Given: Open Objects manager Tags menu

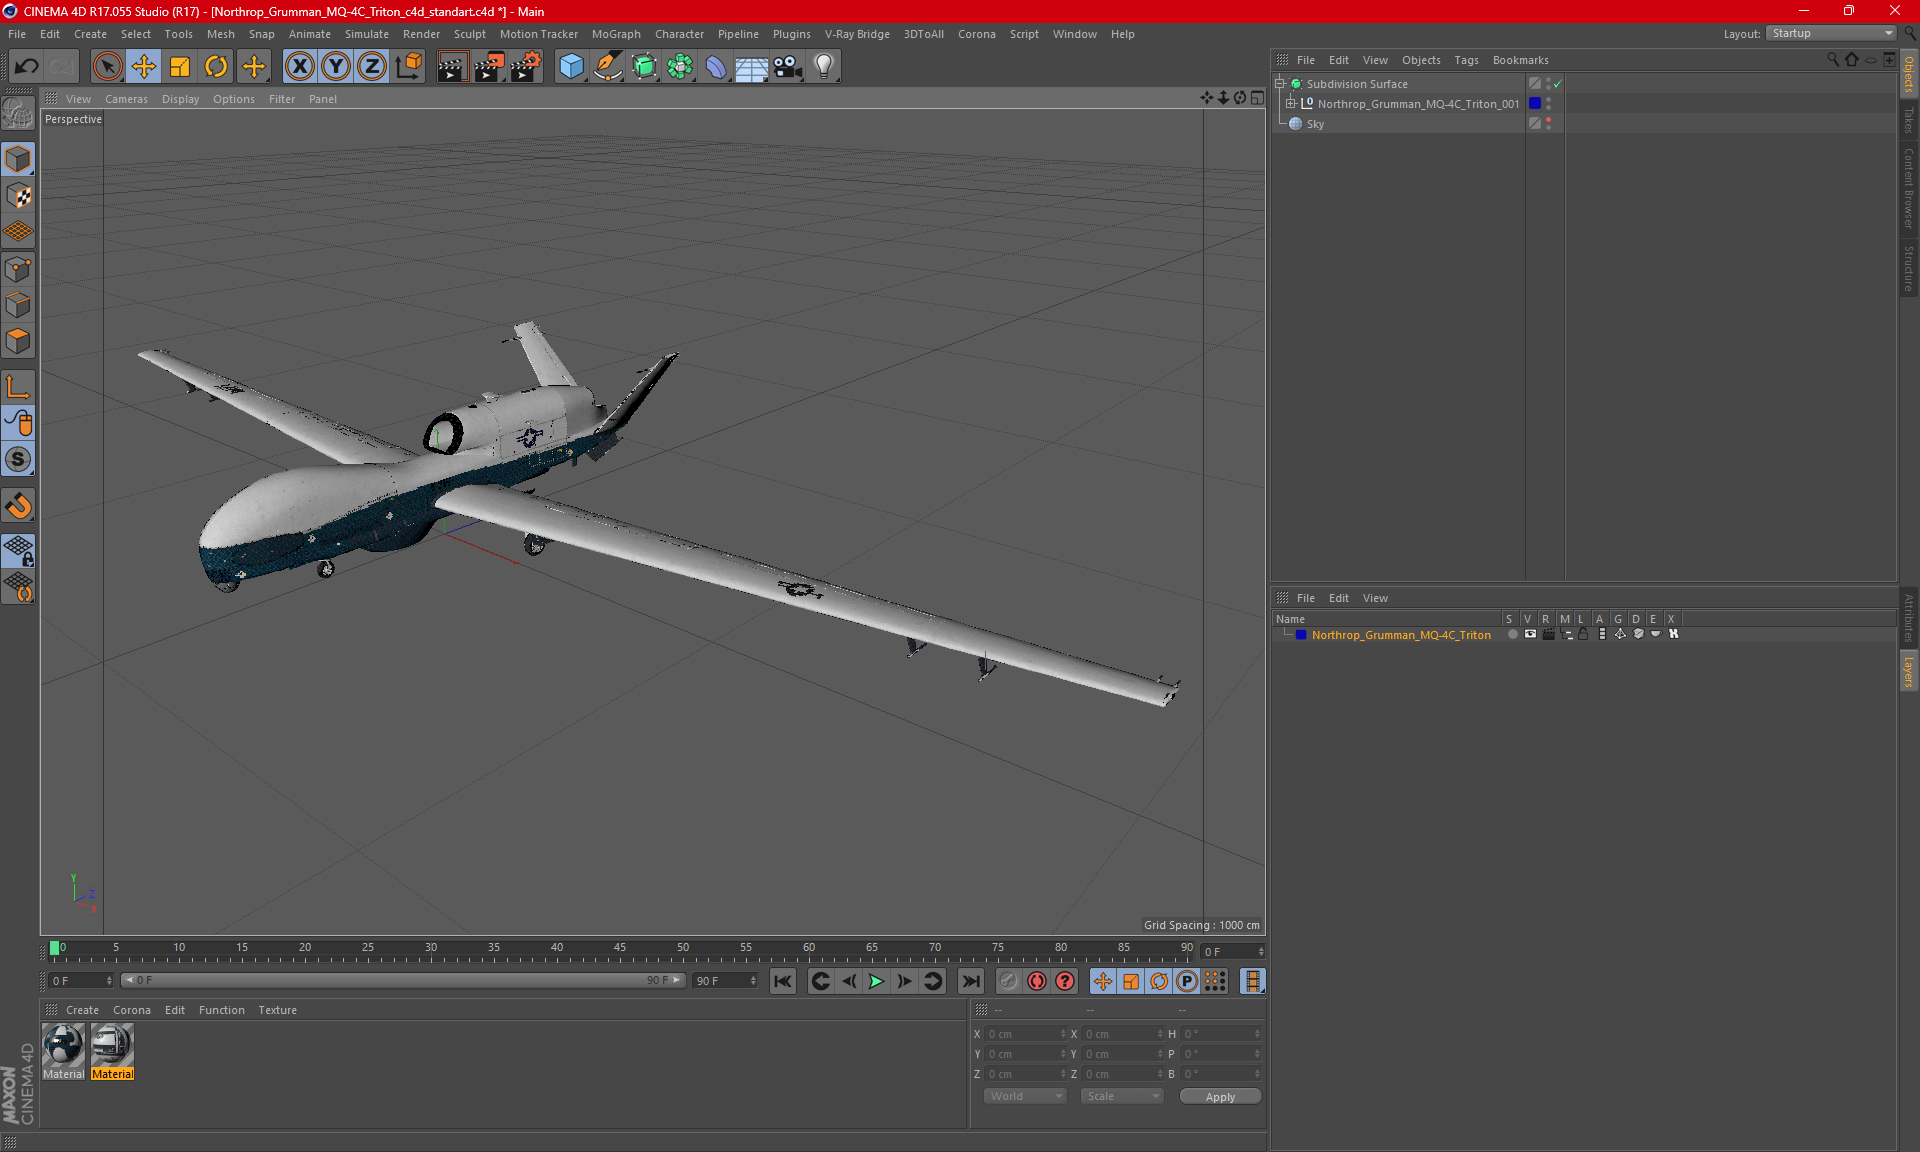Looking at the screenshot, I should pyautogui.click(x=1466, y=60).
